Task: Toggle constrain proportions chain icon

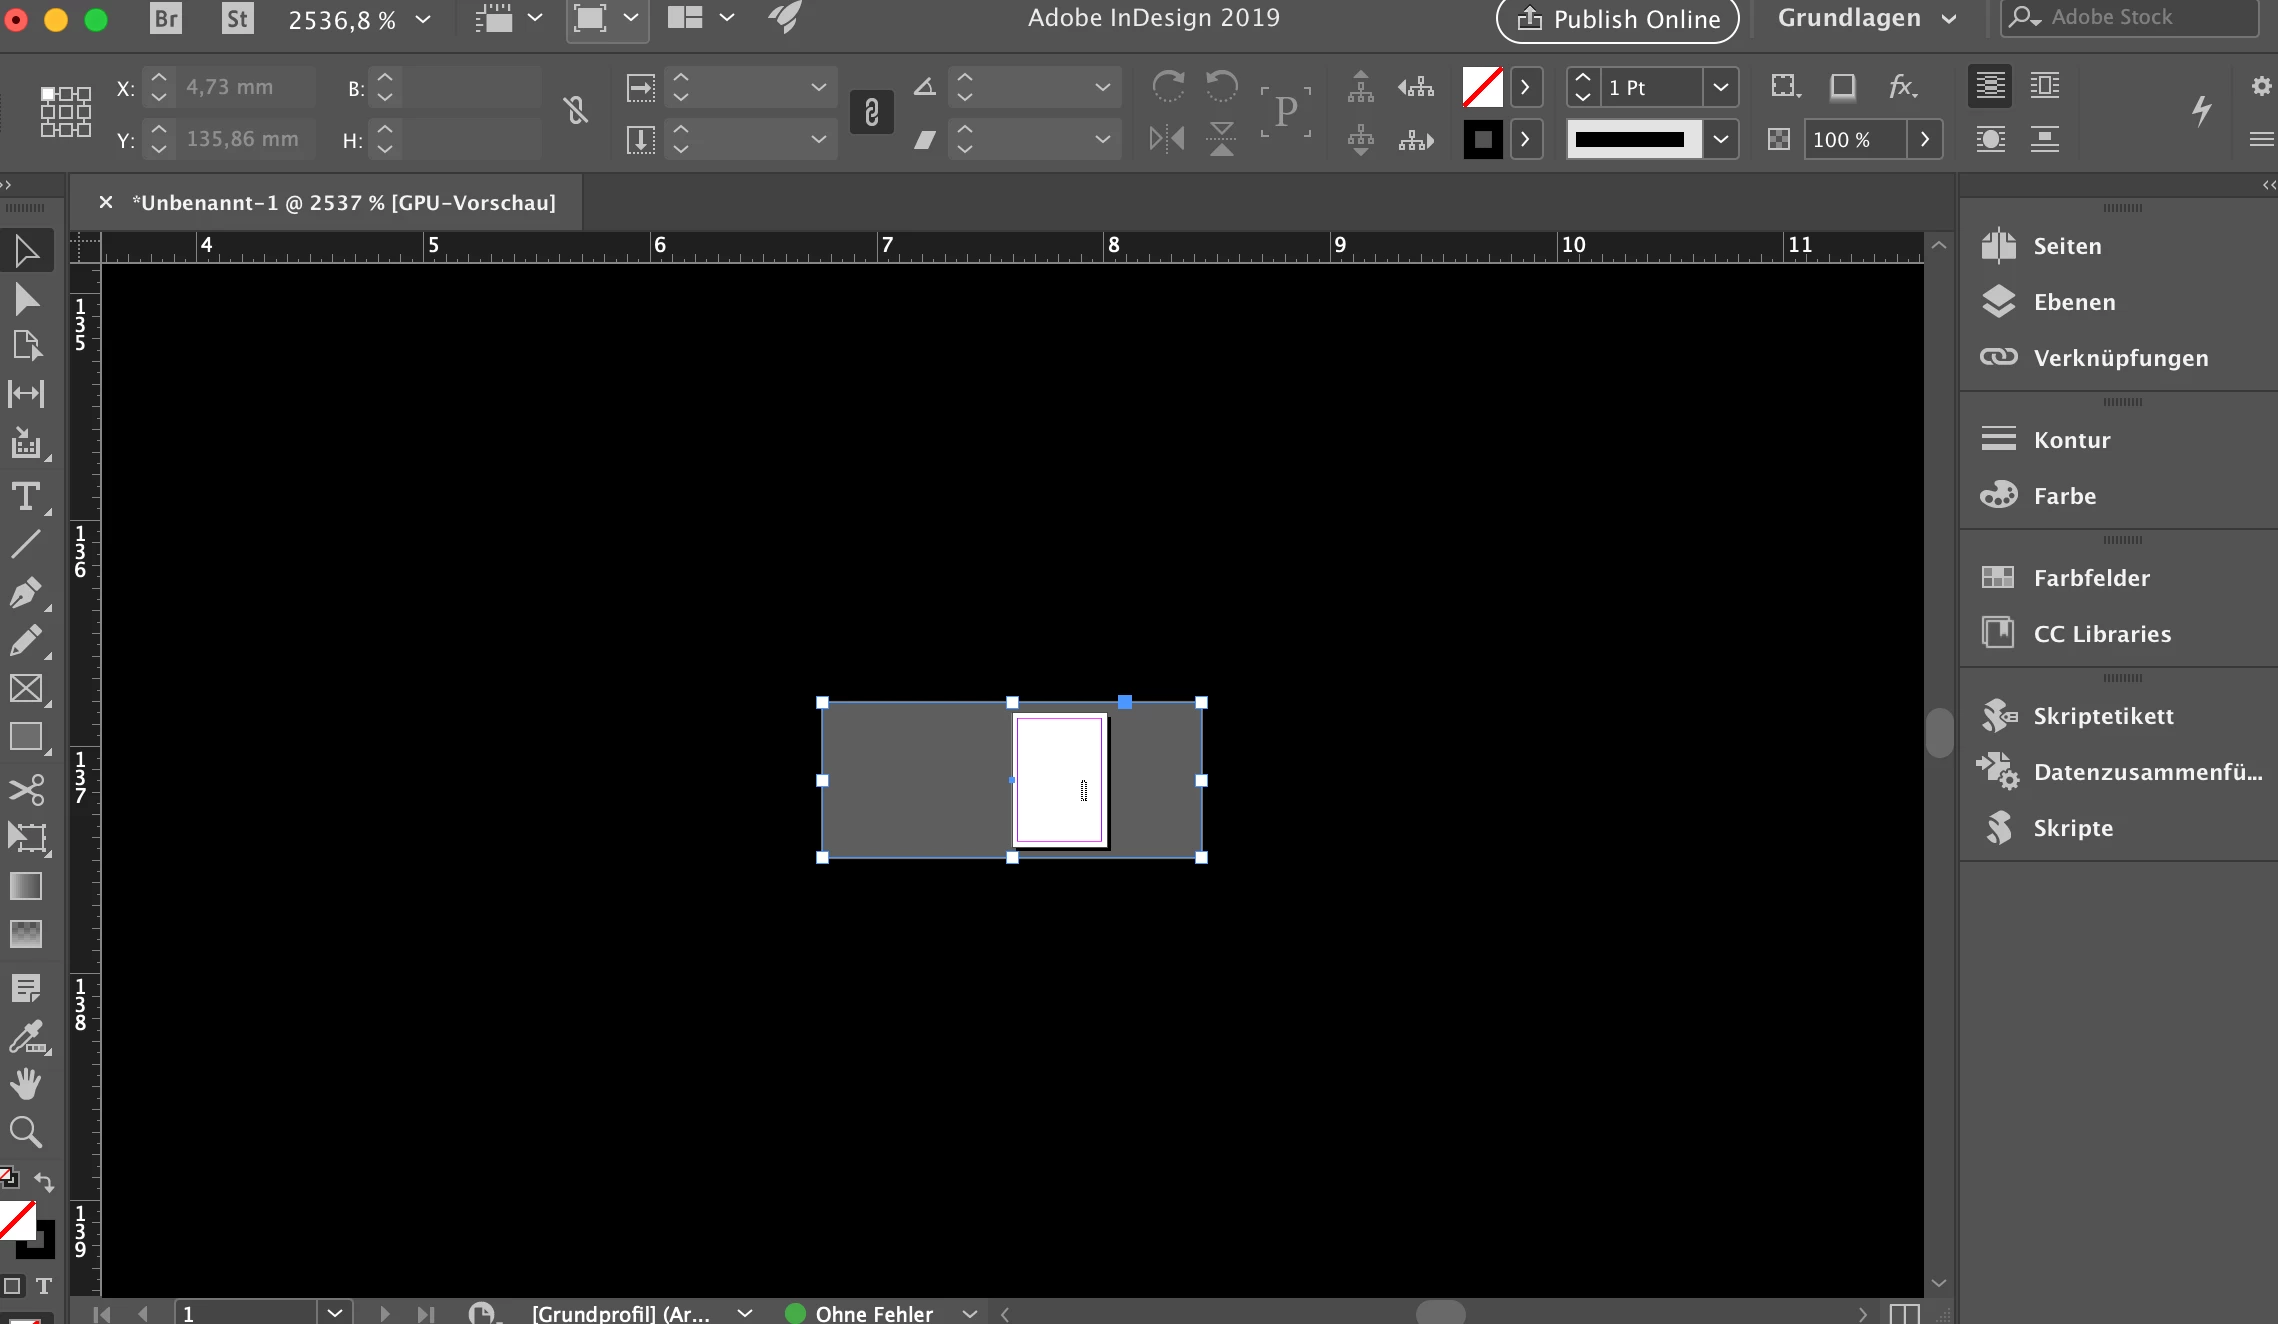Action: (575, 111)
